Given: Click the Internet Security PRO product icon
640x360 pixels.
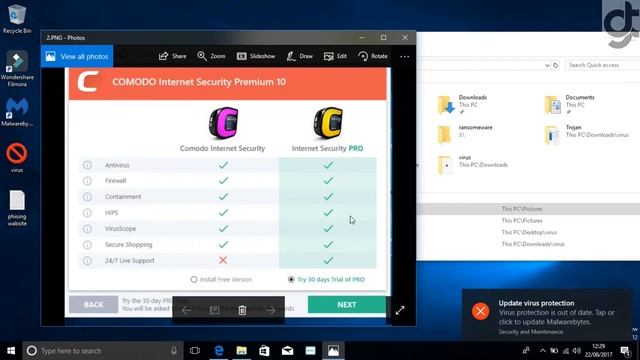Looking at the screenshot, I should click(328, 123).
